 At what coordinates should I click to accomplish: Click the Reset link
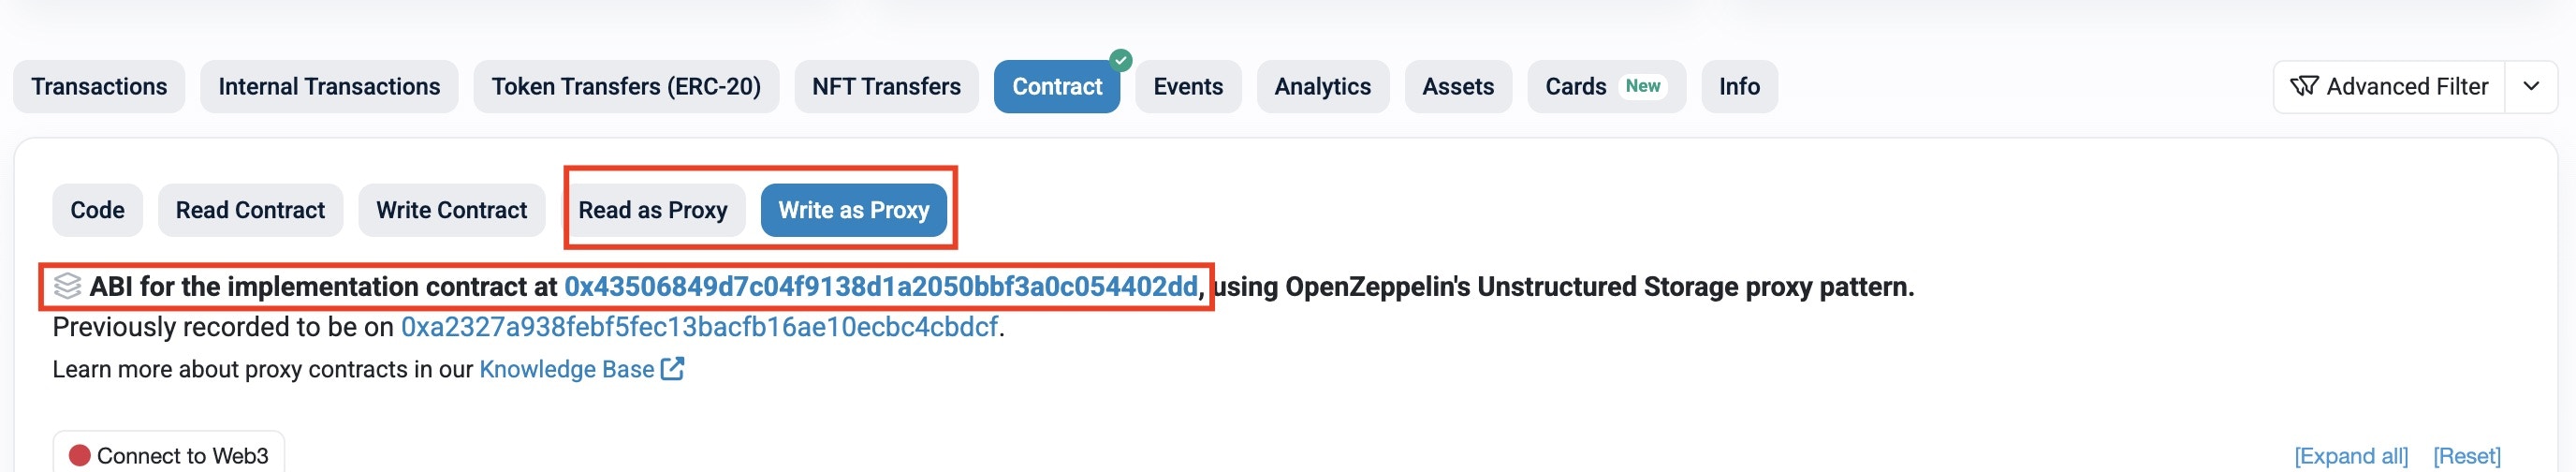[x=2466, y=456]
